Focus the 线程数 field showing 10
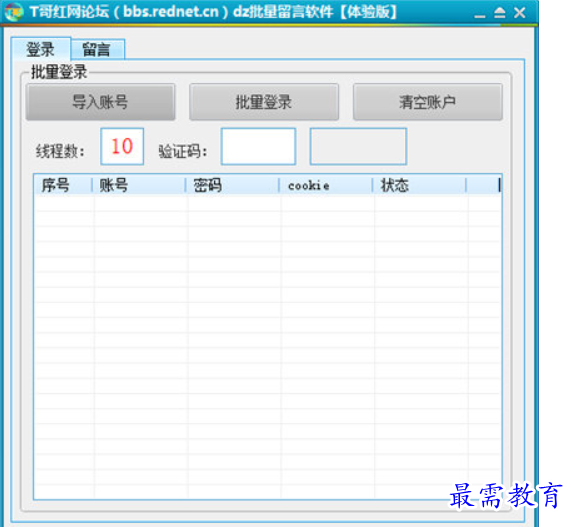The width and height of the screenshot is (571, 527). coord(122,146)
